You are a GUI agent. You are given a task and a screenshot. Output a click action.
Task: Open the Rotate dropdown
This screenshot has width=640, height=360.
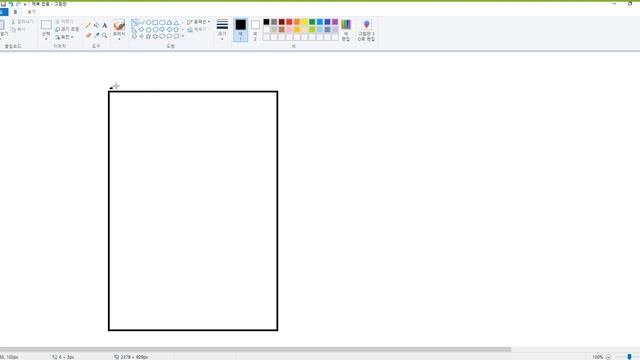click(65, 37)
